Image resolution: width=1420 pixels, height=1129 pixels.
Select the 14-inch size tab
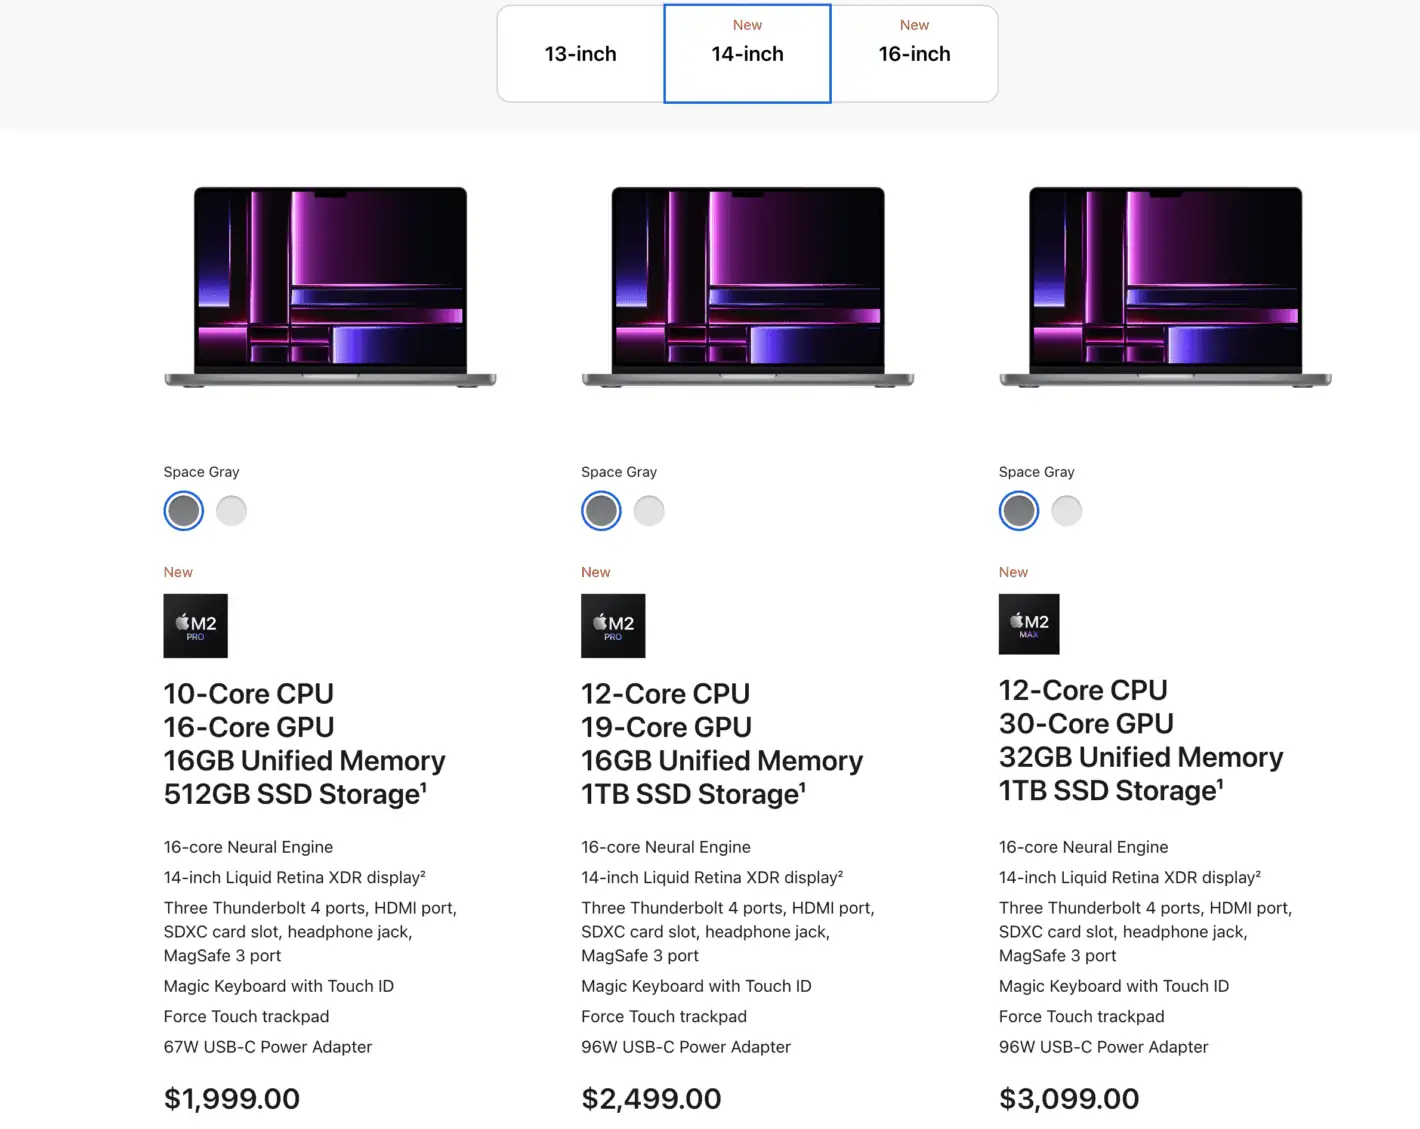point(748,54)
